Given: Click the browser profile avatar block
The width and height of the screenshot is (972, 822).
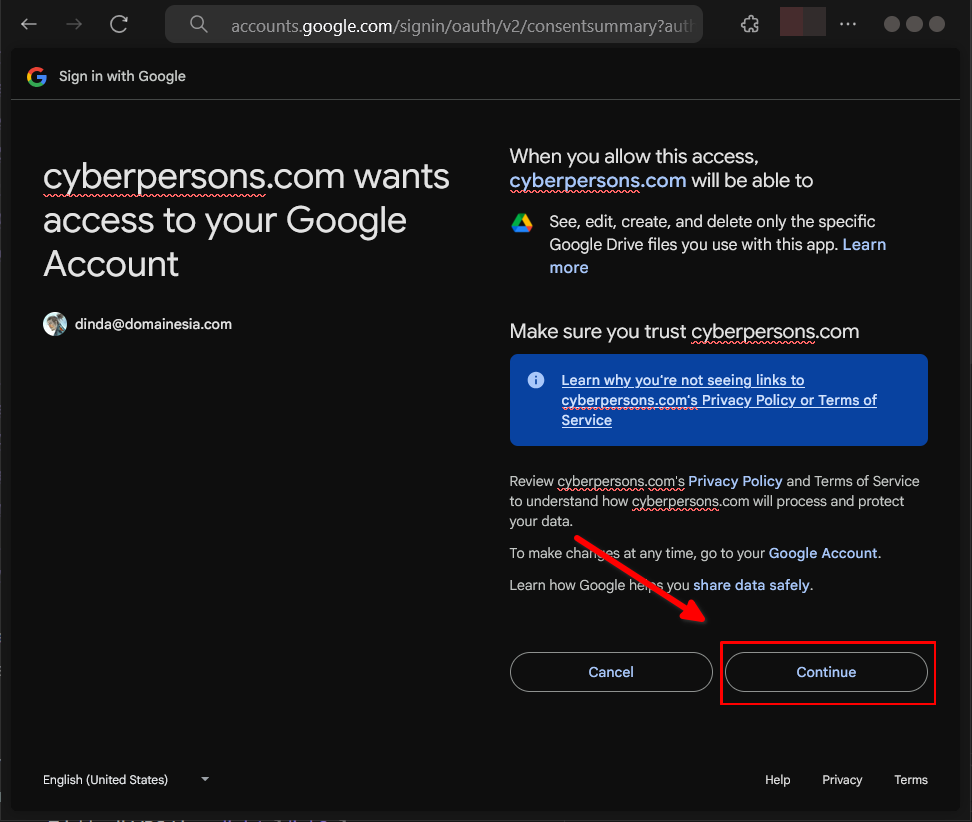Looking at the screenshot, I should (802, 22).
